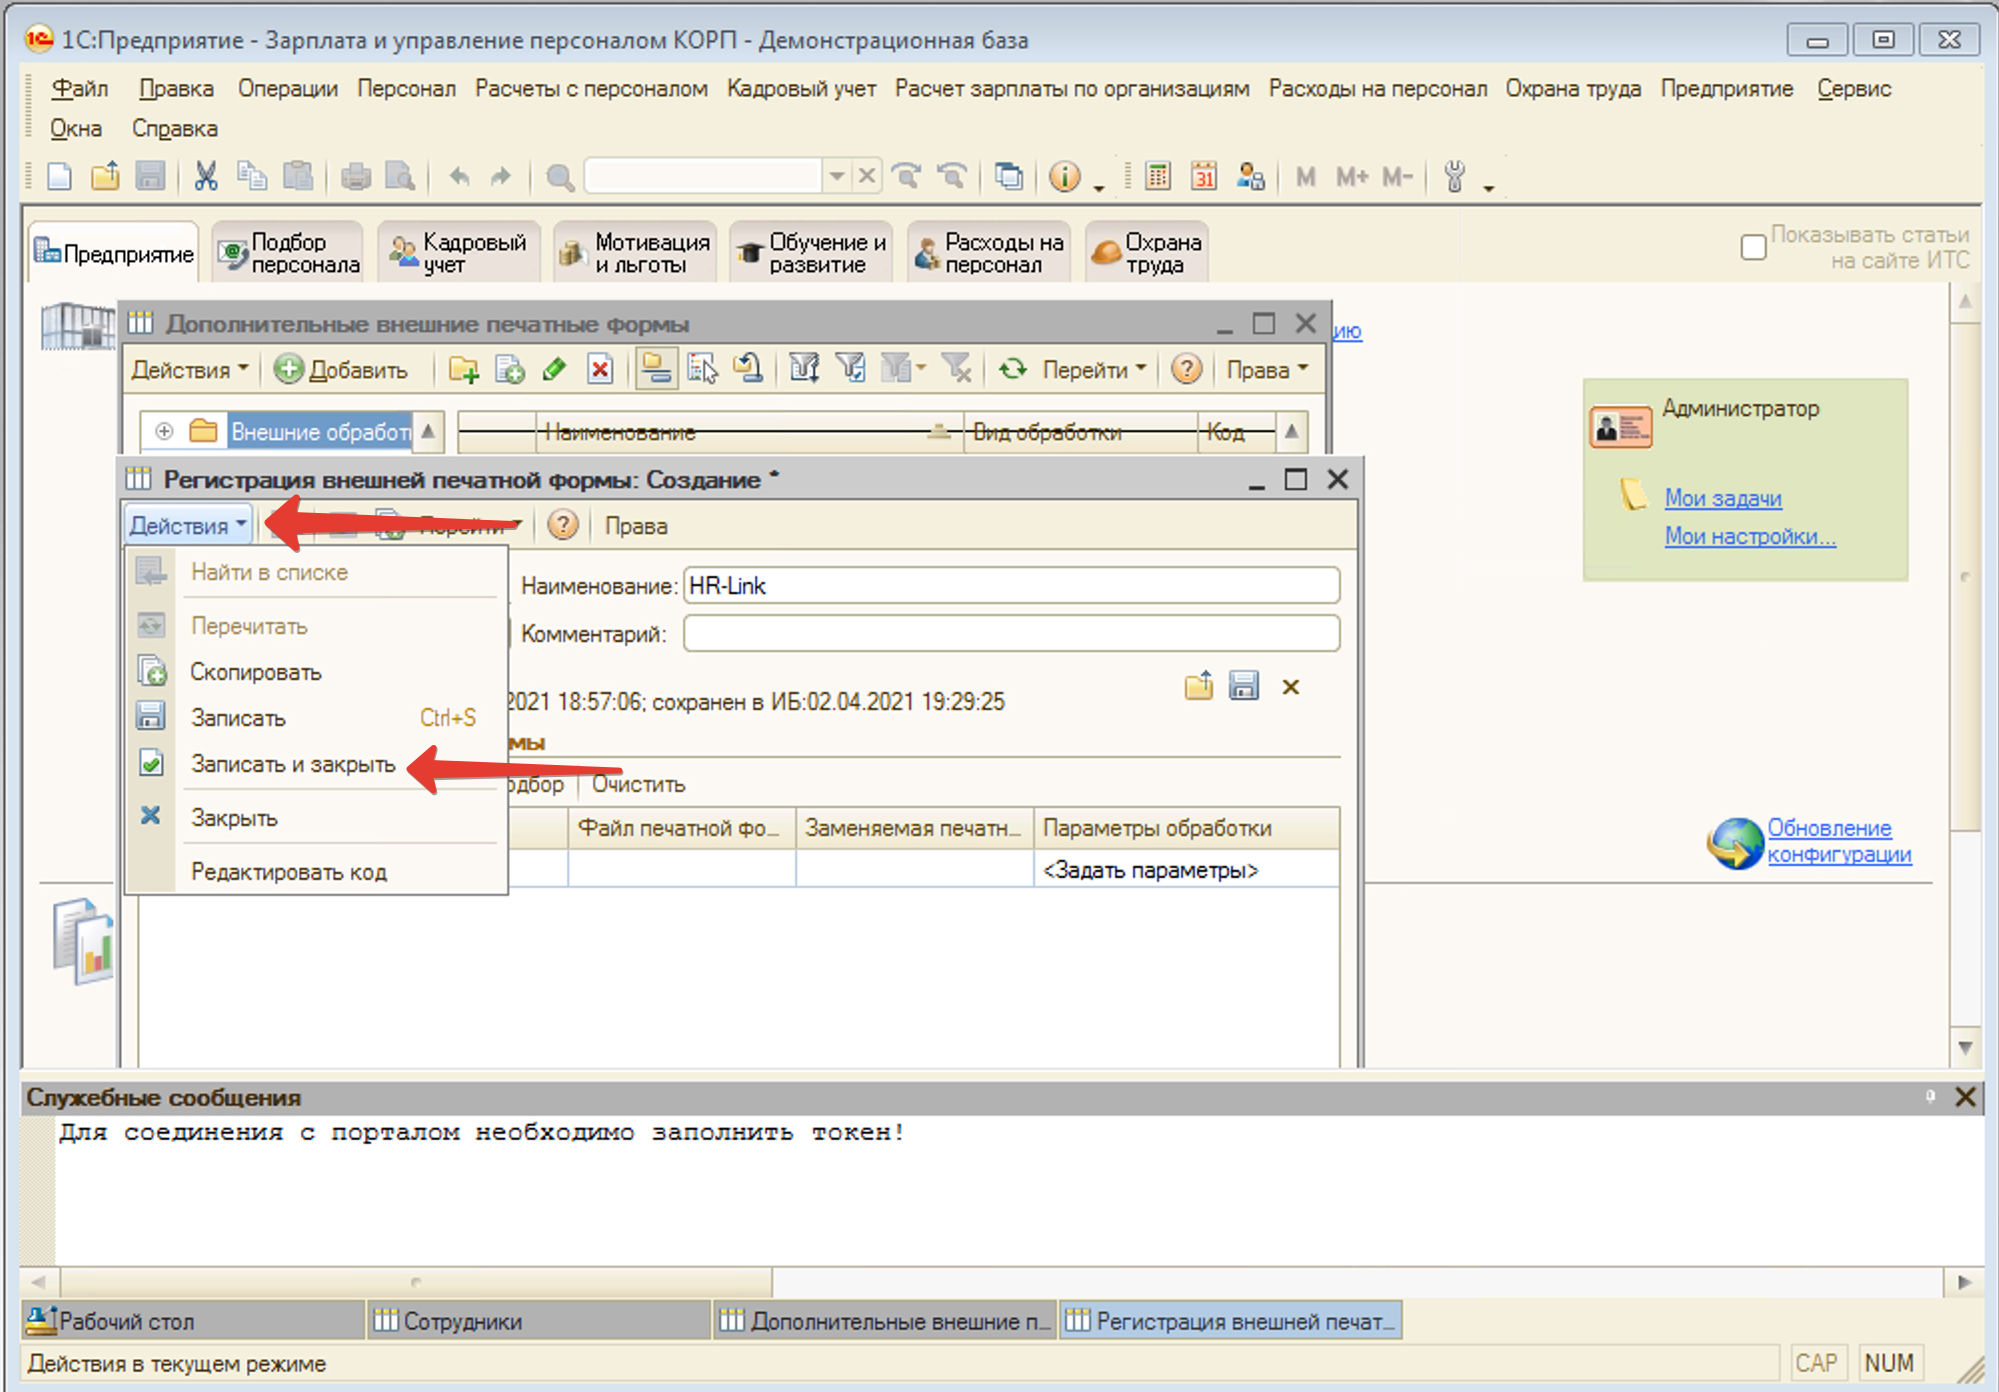Open the search field dropdown arrow in main toolbar
1999x1392 pixels.
(837, 176)
